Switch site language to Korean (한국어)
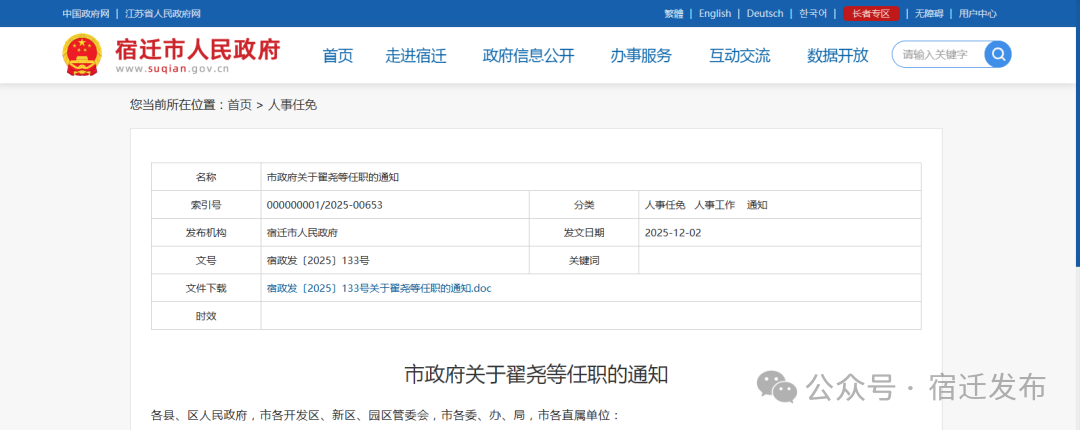Viewport: 1080px width, 430px height. 813,13
